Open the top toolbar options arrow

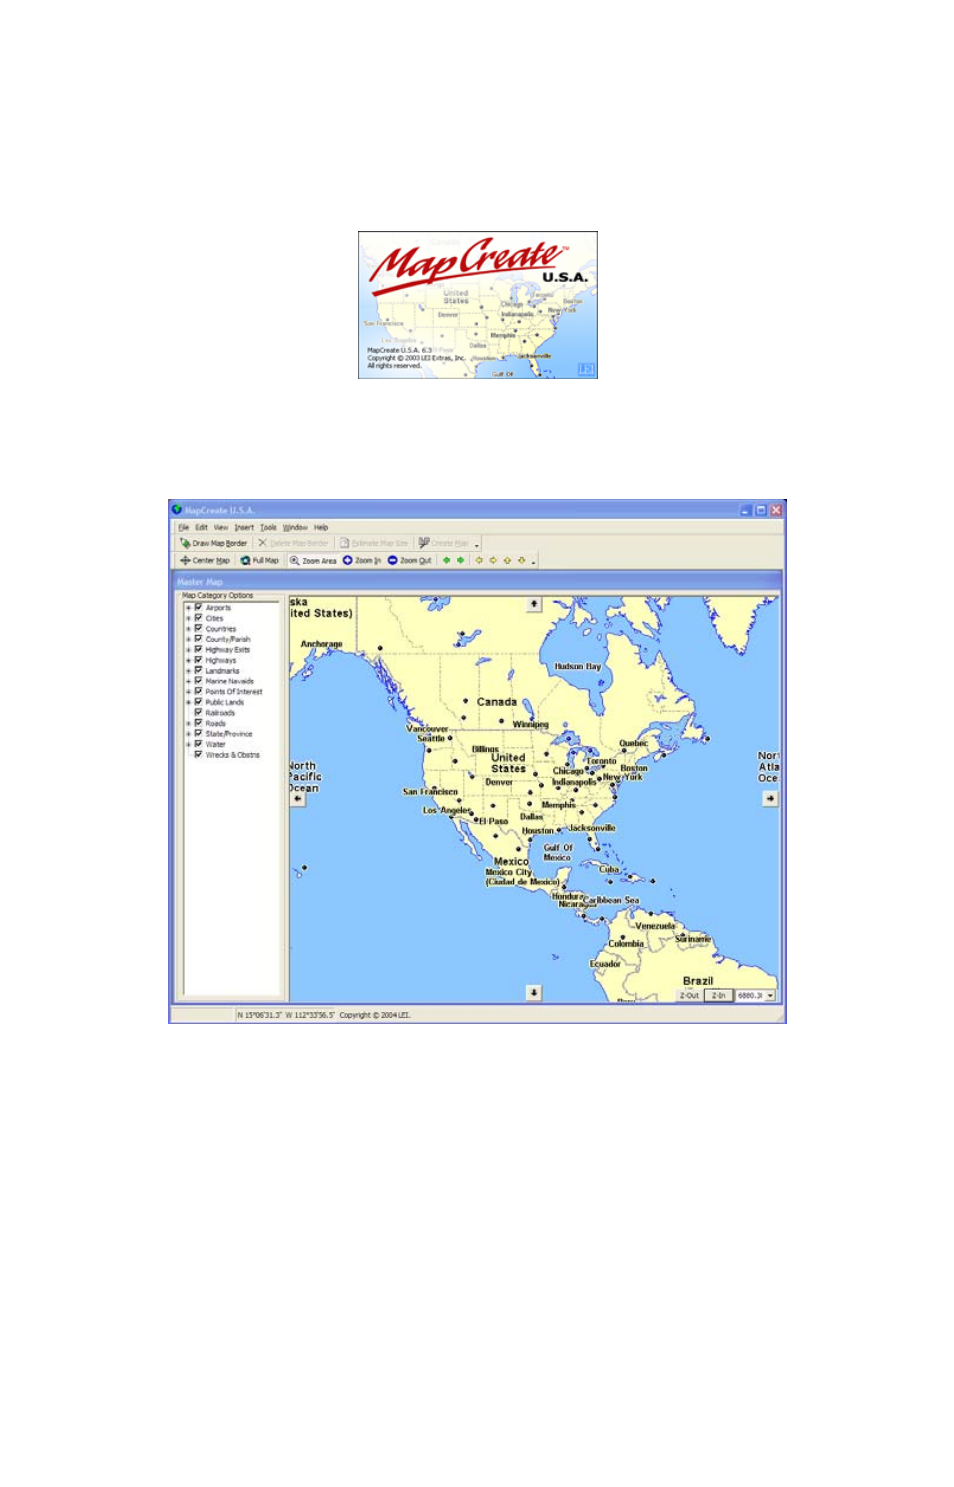point(477,545)
